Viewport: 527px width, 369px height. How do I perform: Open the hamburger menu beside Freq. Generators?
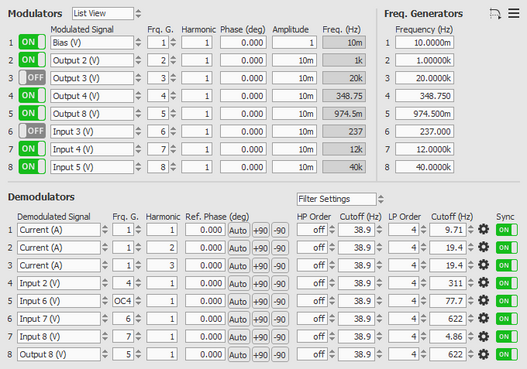514,13
